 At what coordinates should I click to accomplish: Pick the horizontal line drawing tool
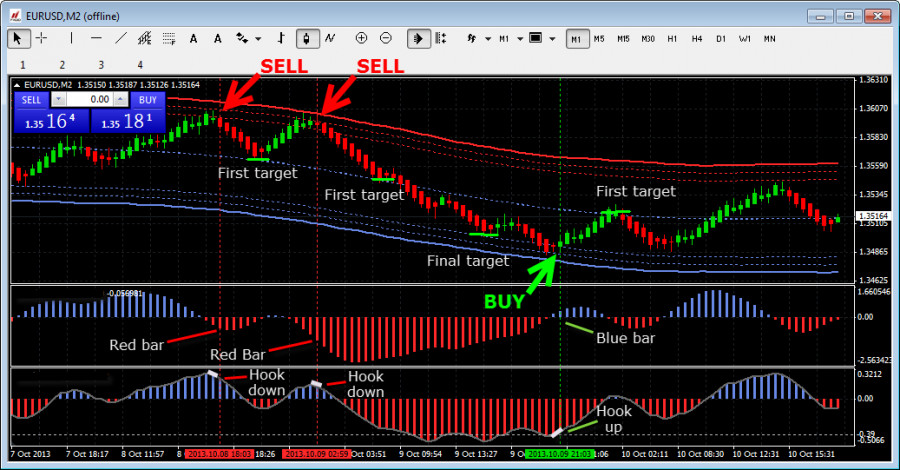pos(96,38)
